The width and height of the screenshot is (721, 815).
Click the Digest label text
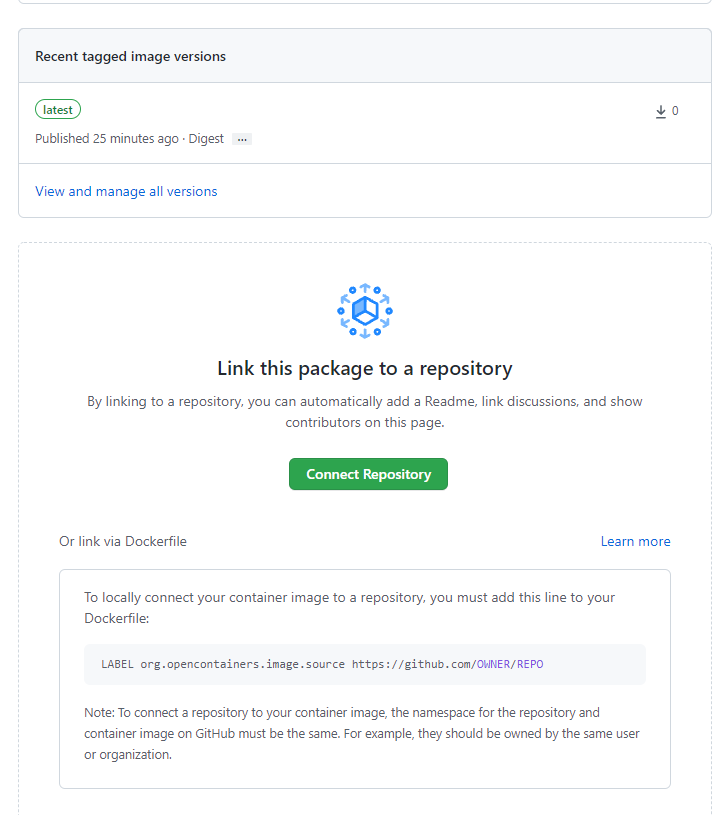click(x=206, y=139)
